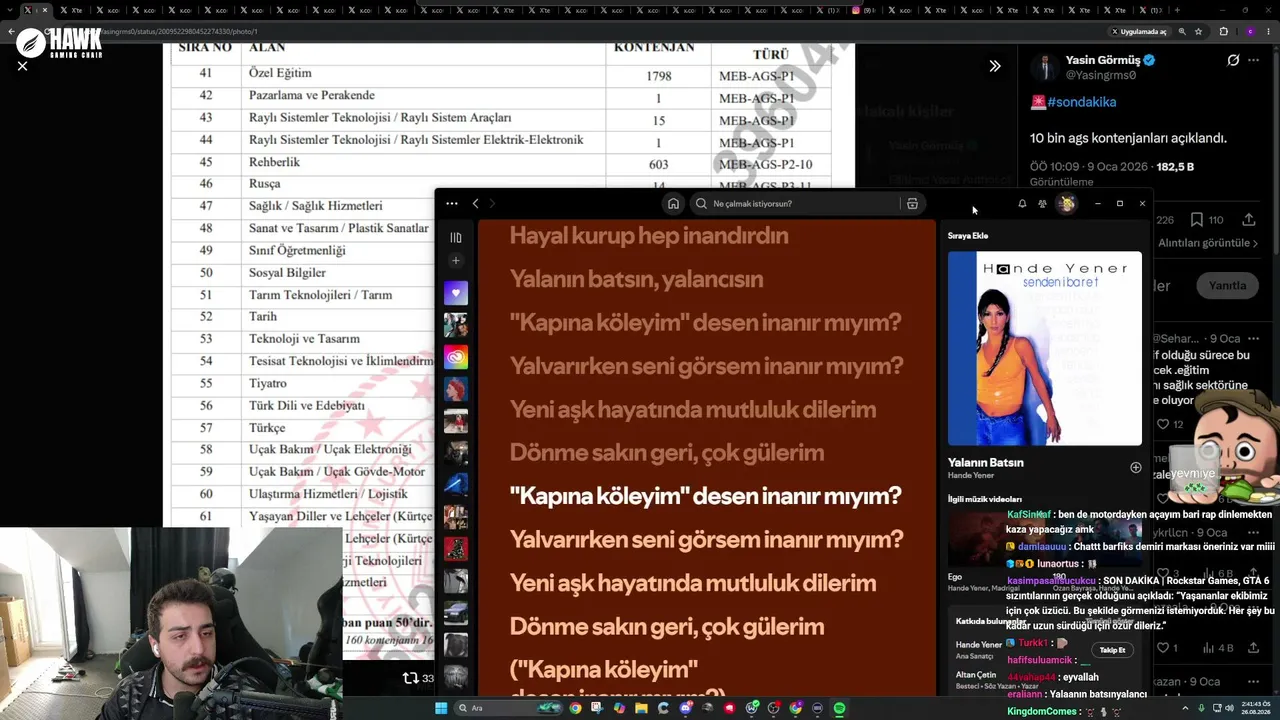Open taskbar clock showing 2:41:43

pos(1256,708)
